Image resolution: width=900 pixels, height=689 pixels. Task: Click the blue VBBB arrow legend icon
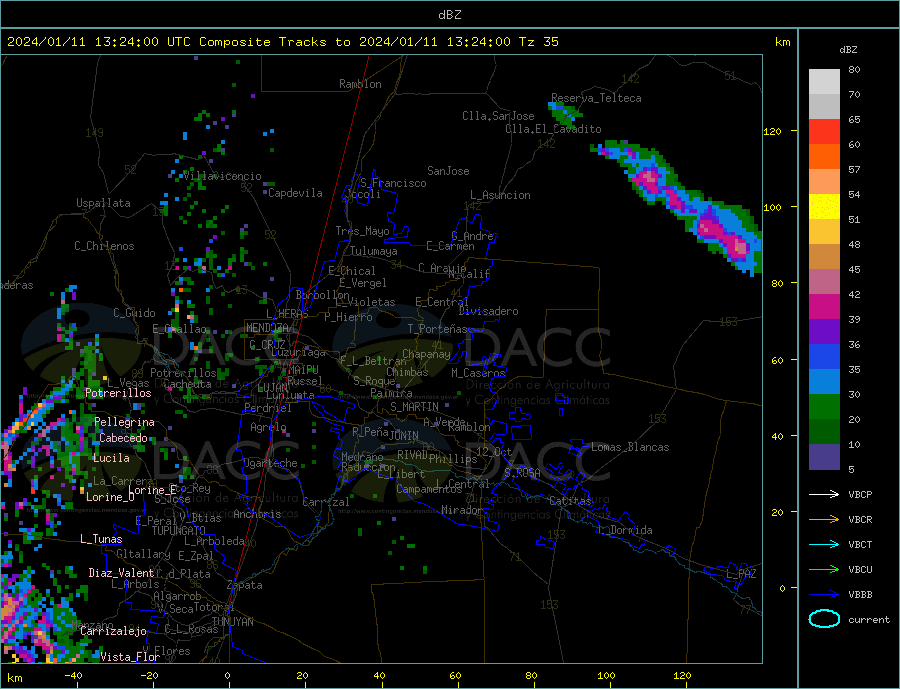click(824, 595)
